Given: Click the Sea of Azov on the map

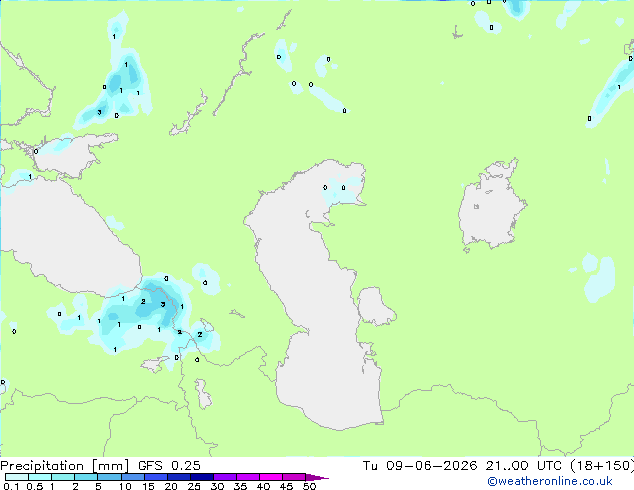Looking at the screenshot, I should click(69, 158).
